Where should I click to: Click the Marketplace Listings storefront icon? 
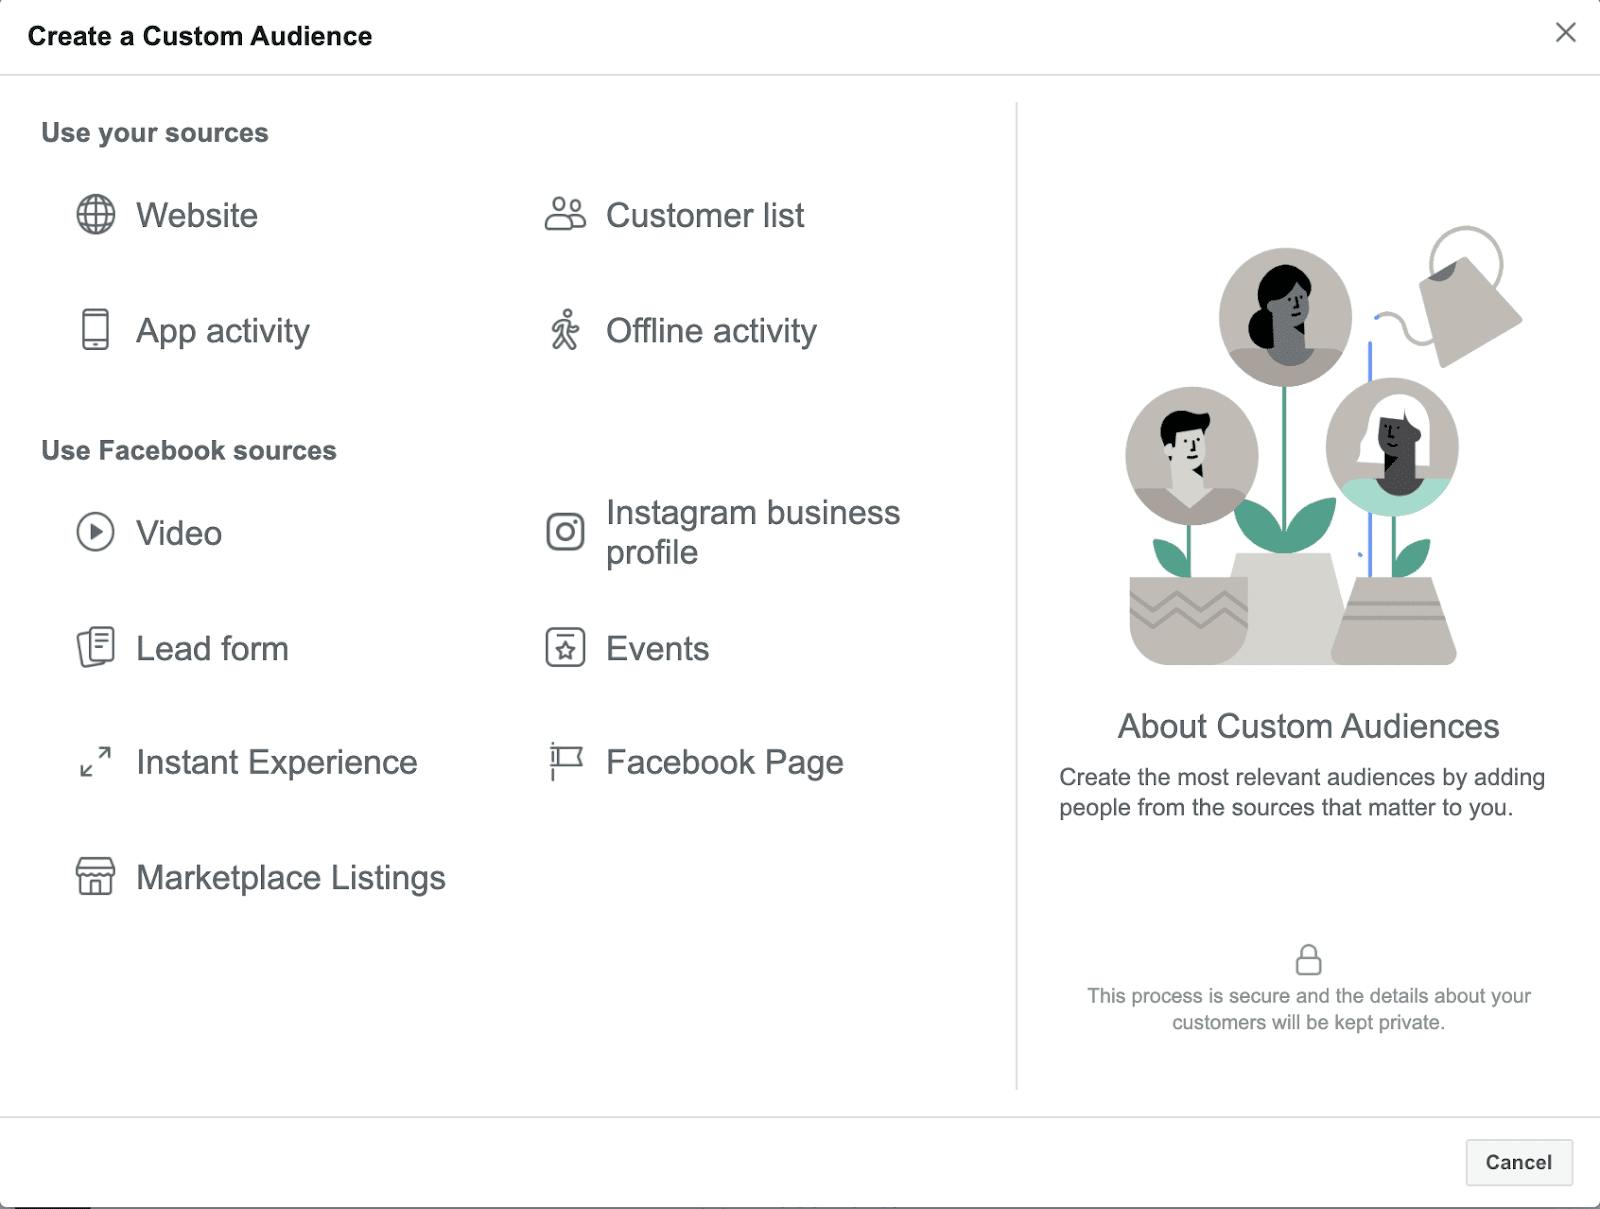[x=96, y=877]
